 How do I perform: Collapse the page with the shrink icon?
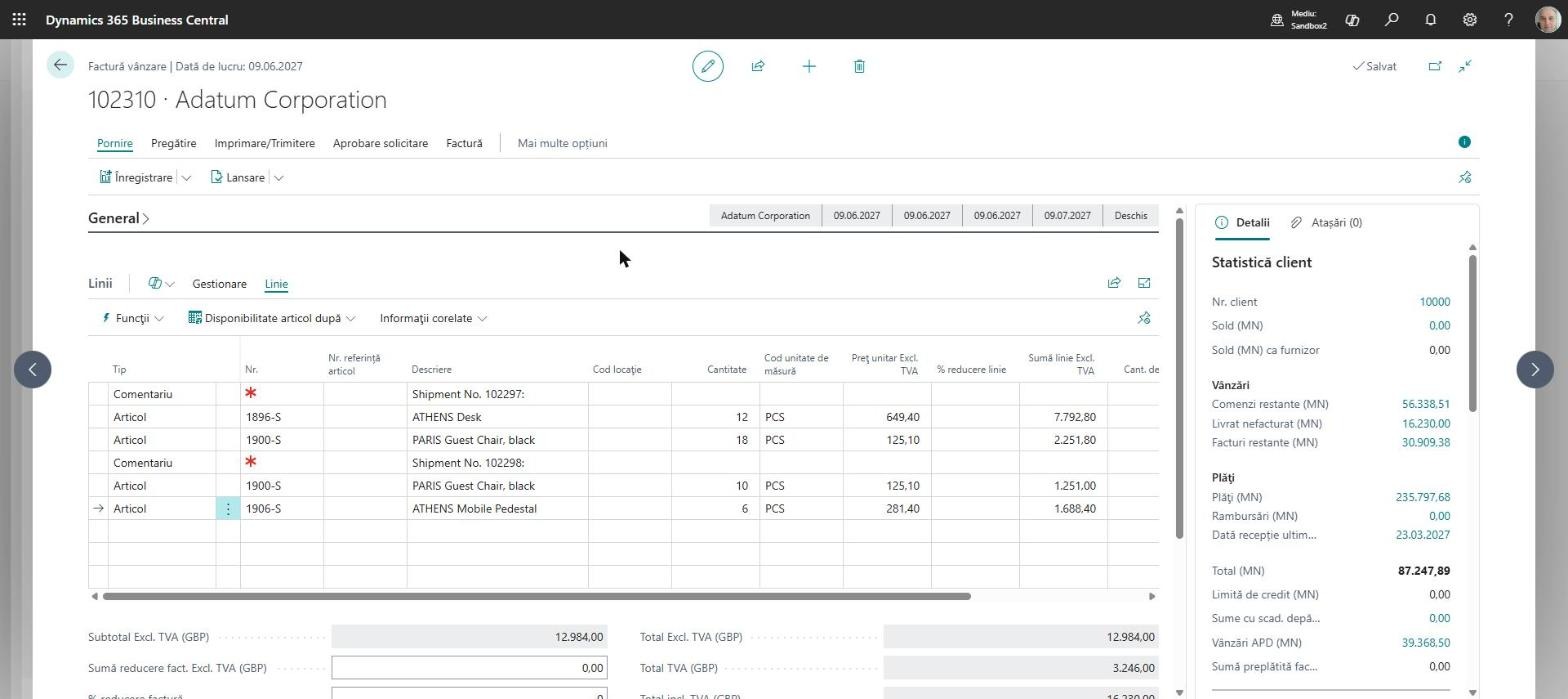coord(1465,66)
